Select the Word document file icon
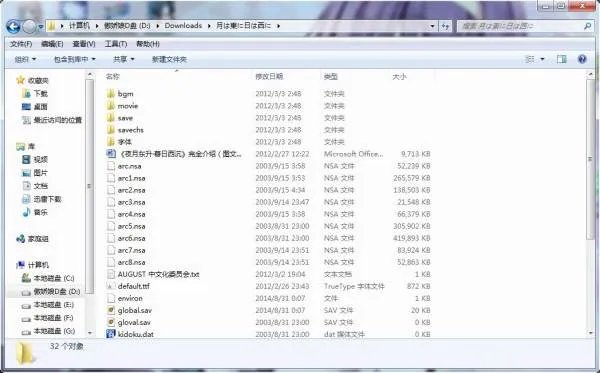 click(111, 154)
